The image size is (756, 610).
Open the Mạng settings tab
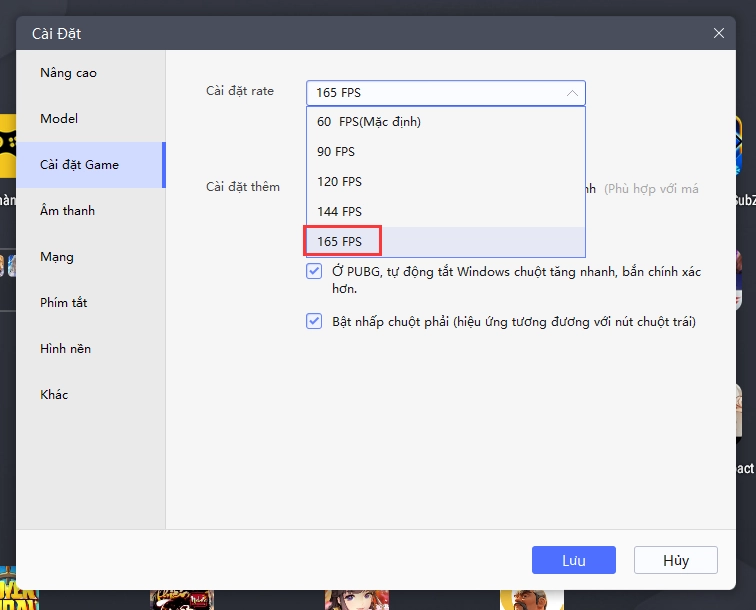click(x=57, y=257)
